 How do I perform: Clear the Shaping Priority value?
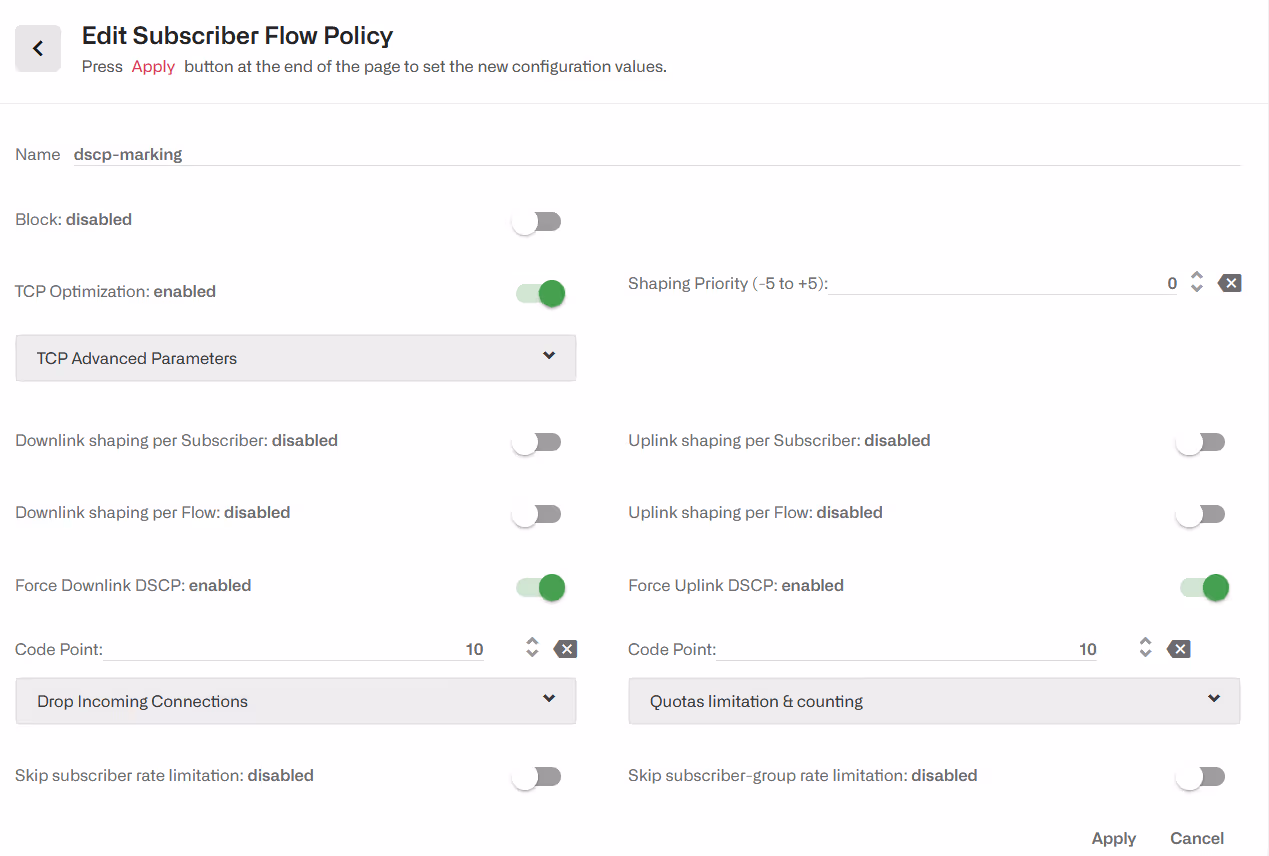tap(1230, 283)
